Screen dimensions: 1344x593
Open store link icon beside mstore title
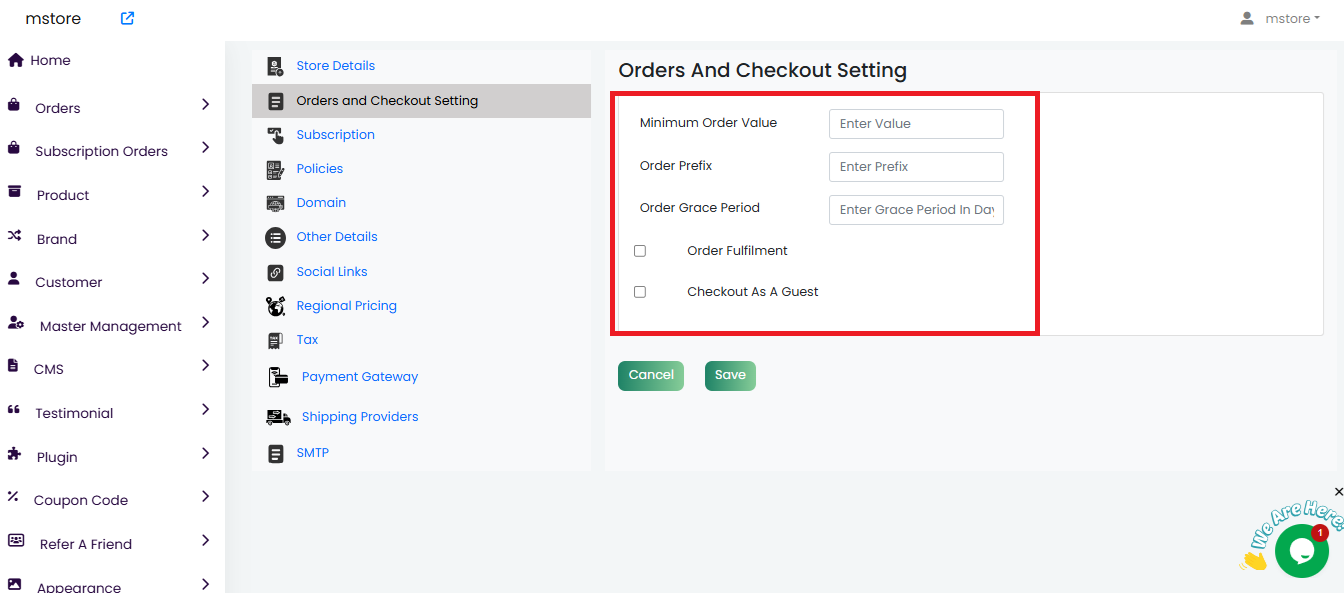[x=127, y=18]
